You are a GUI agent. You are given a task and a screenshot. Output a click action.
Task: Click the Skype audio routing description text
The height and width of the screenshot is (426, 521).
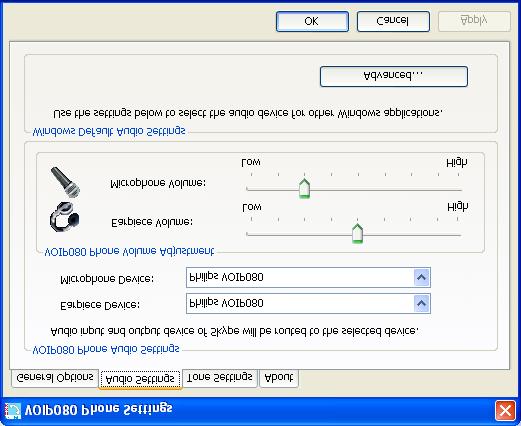[234, 331]
